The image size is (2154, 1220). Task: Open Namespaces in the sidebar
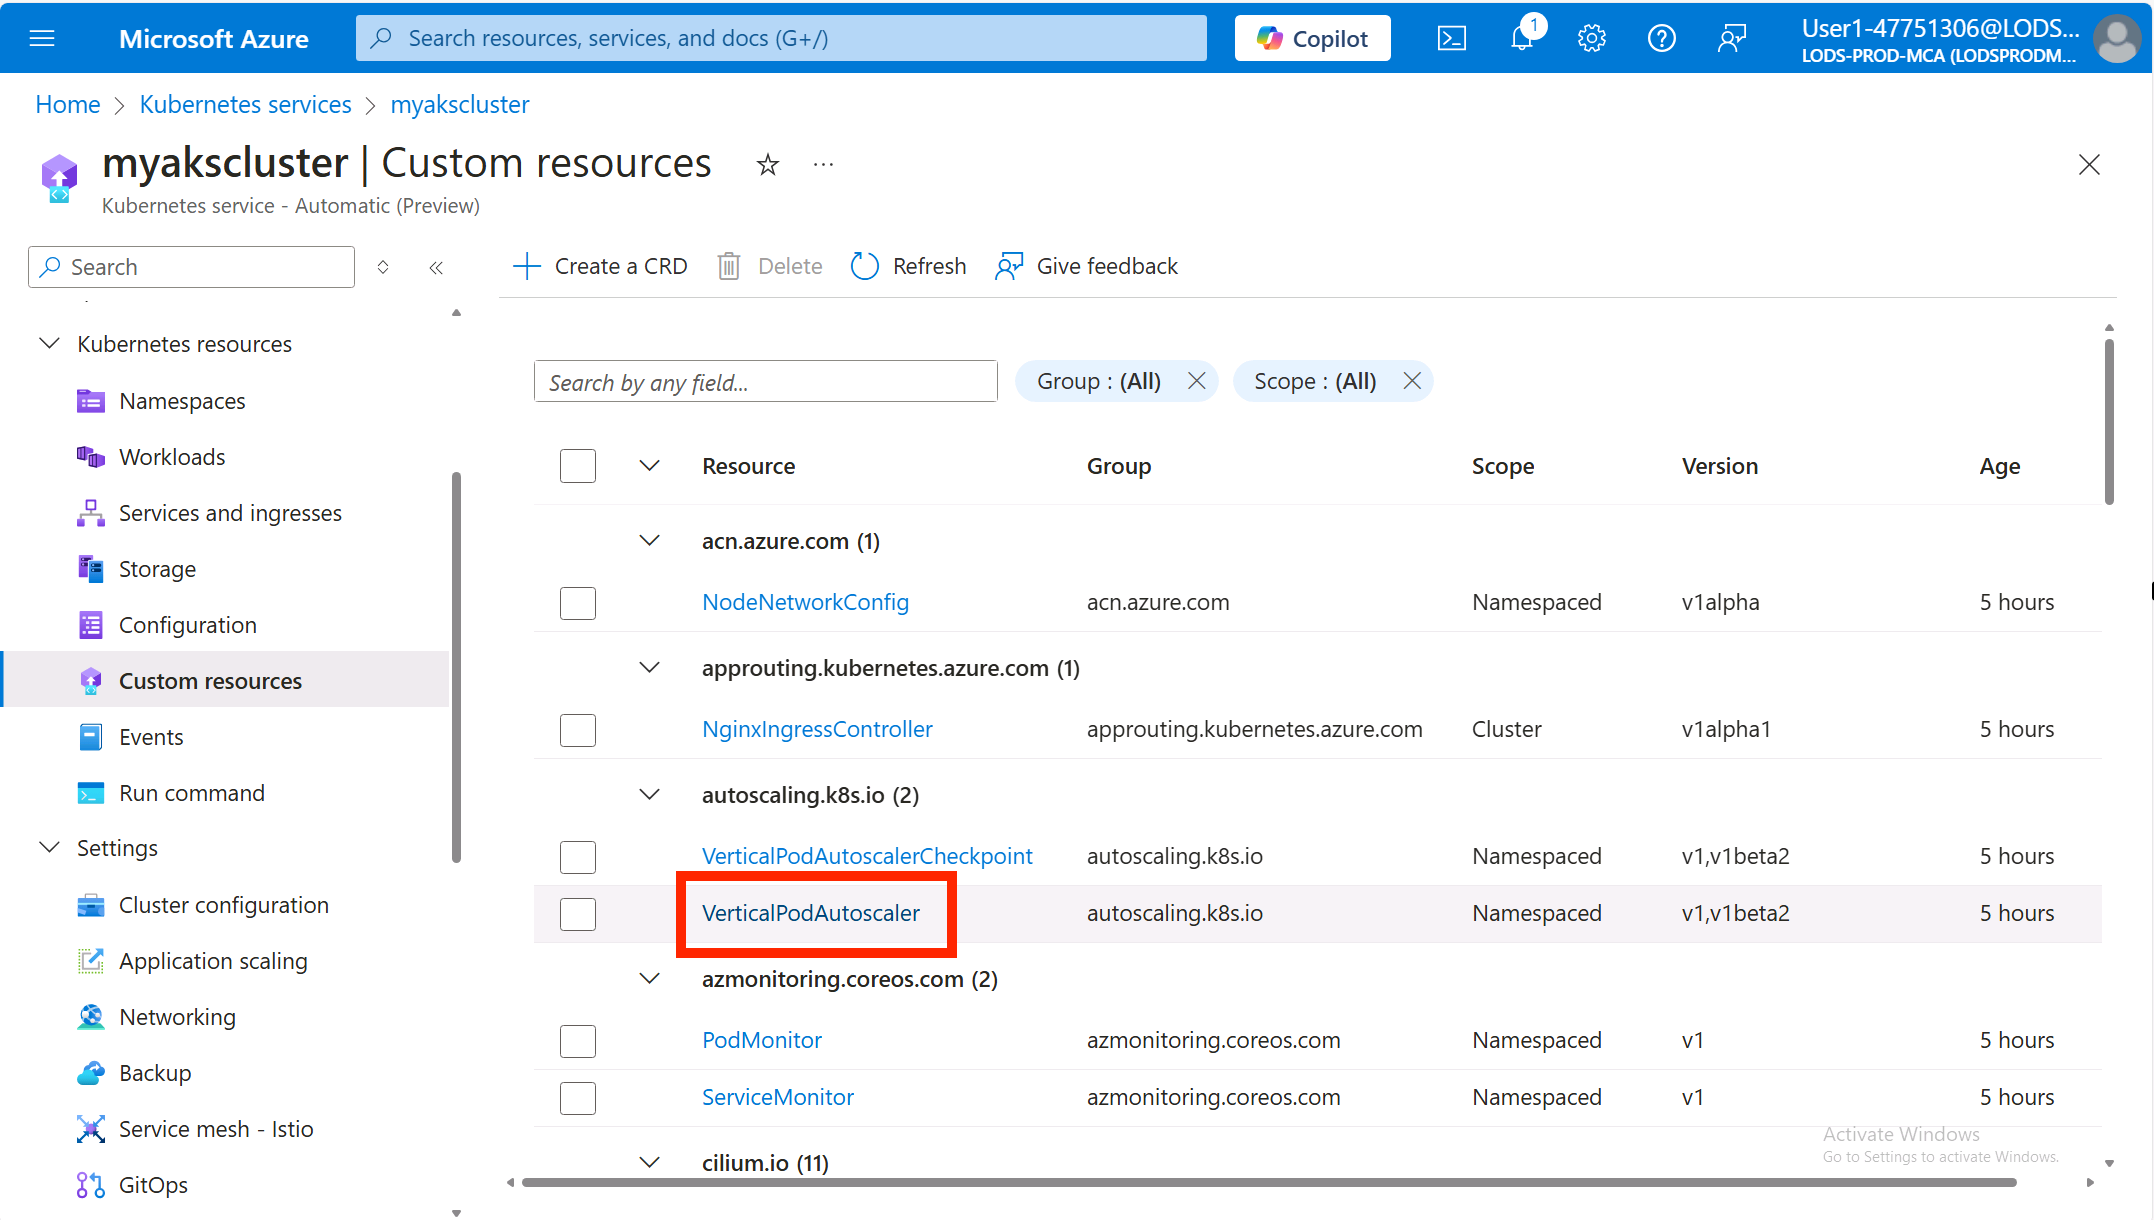182,401
